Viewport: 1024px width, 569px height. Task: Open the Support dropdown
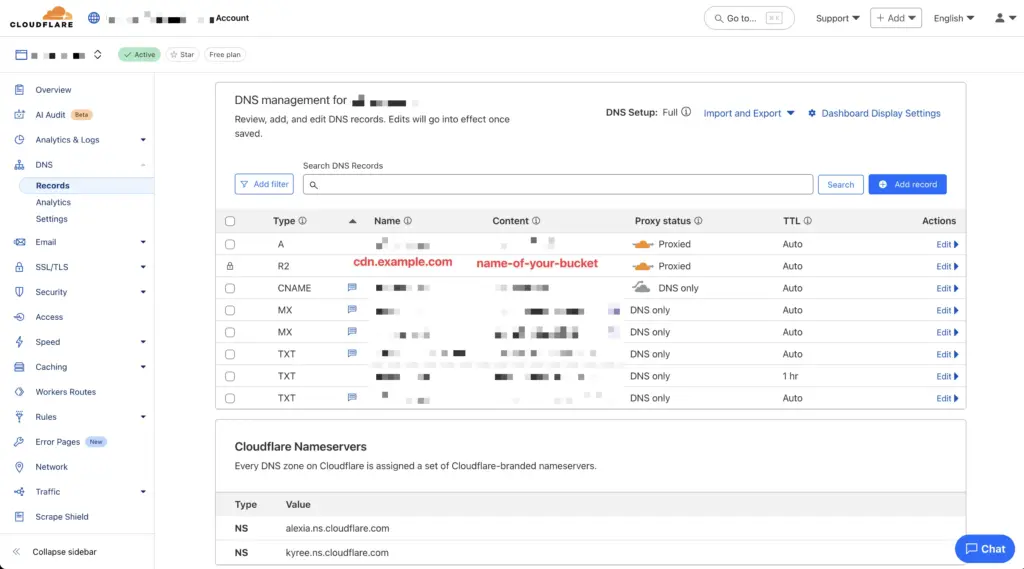point(838,18)
